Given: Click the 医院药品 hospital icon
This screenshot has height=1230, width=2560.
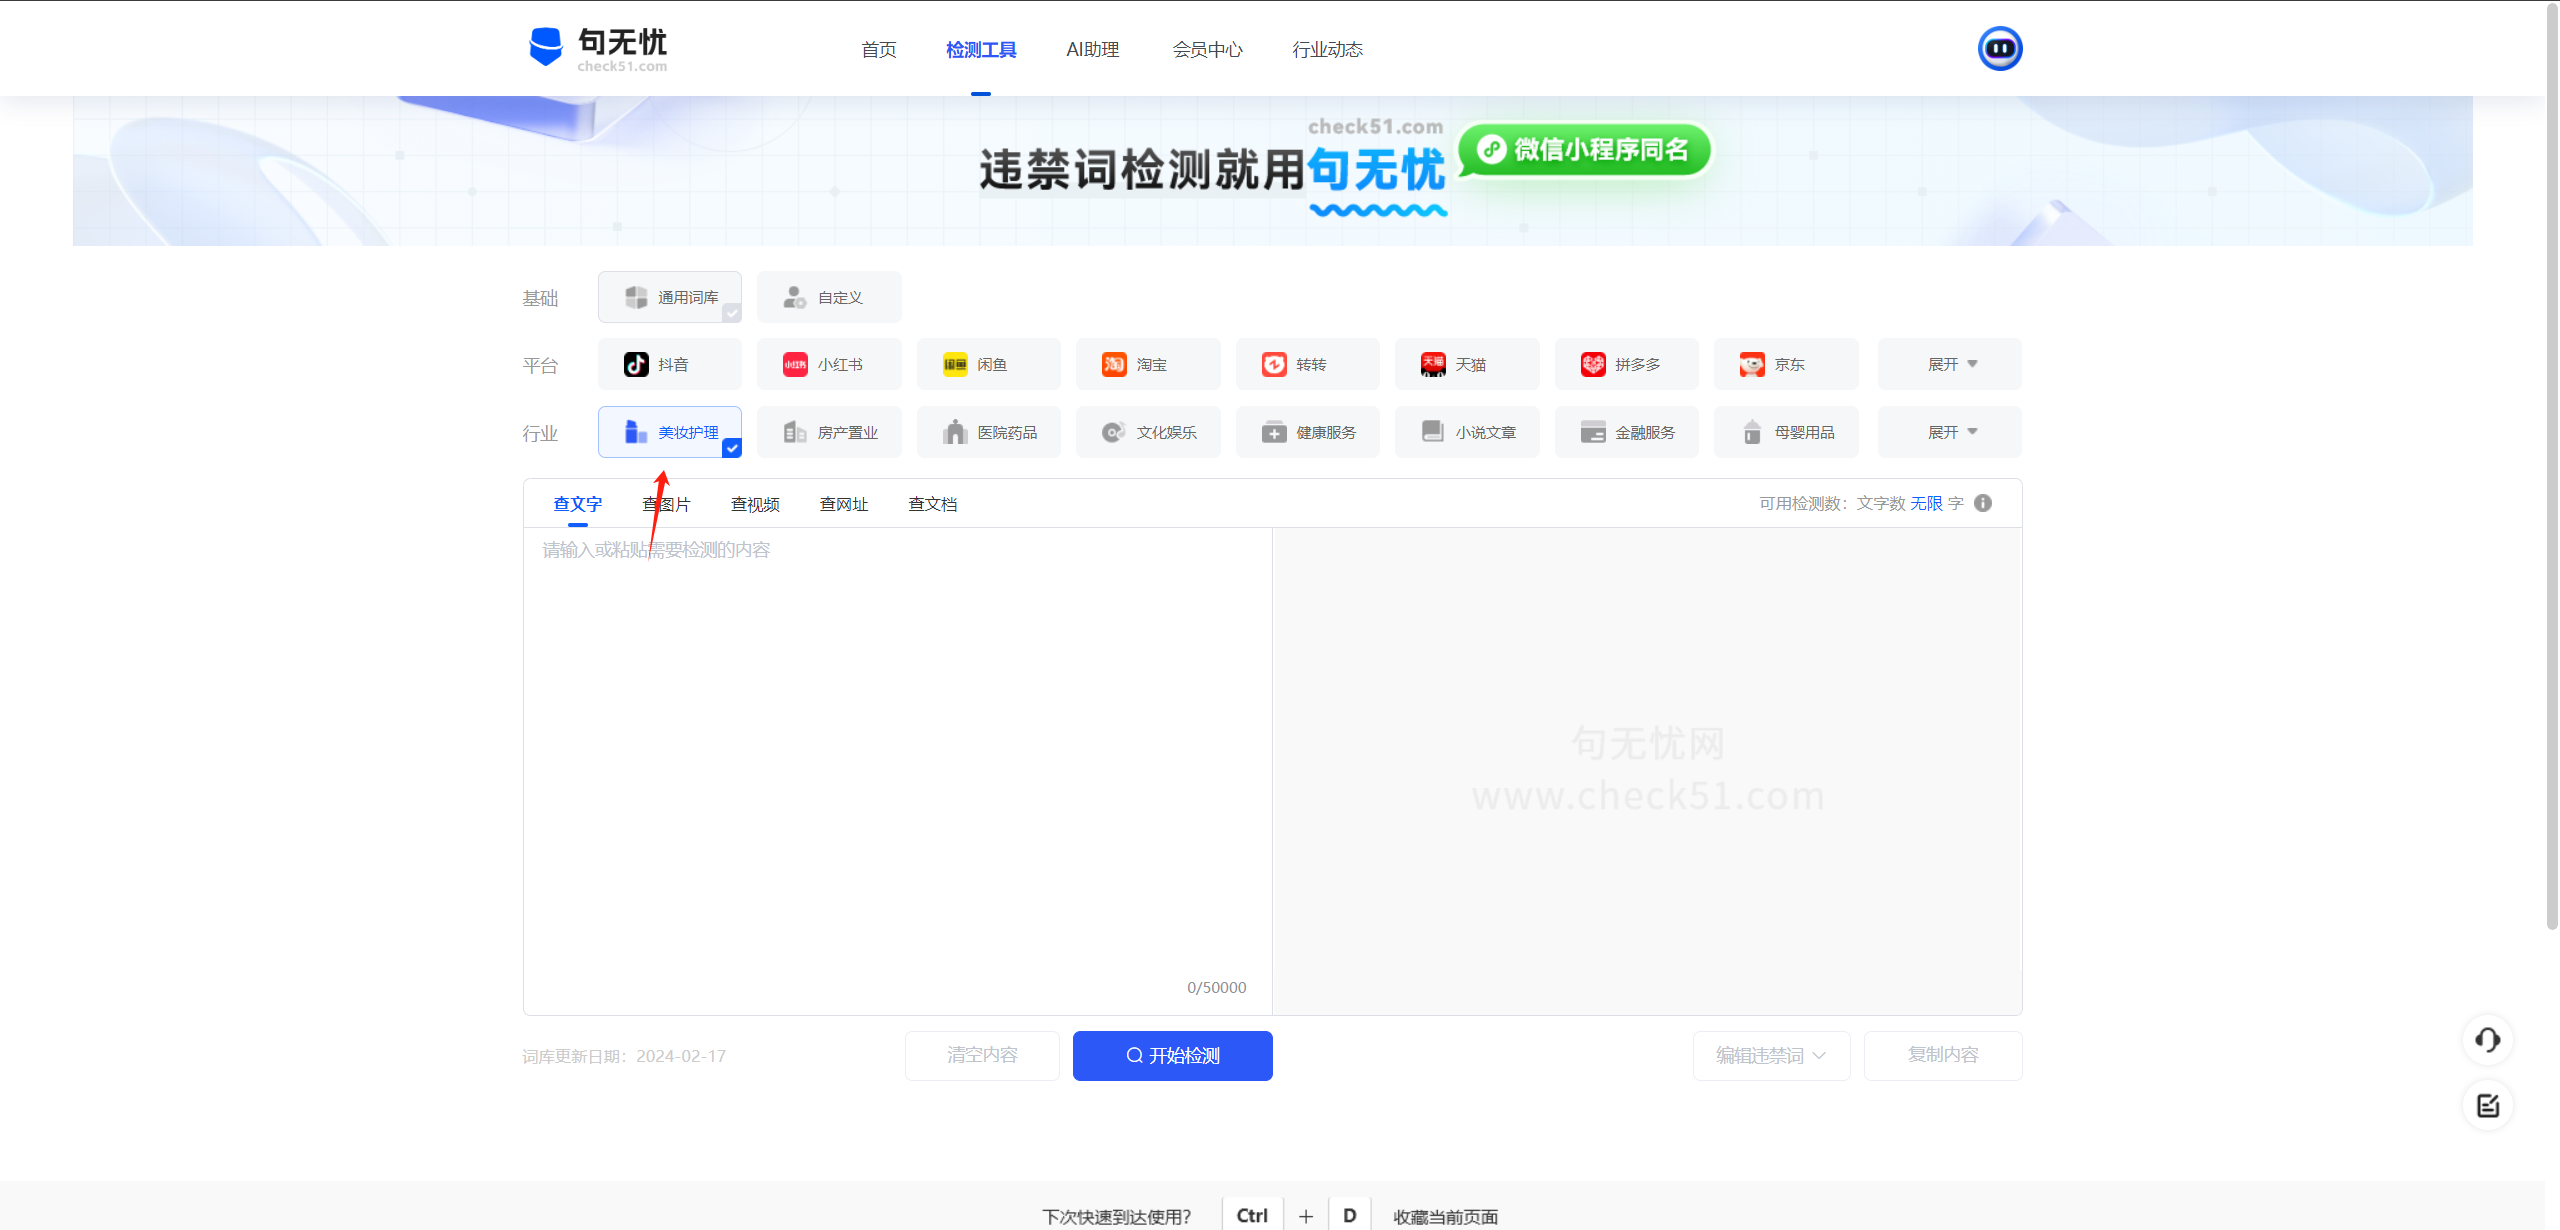Looking at the screenshot, I should (955, 432).
